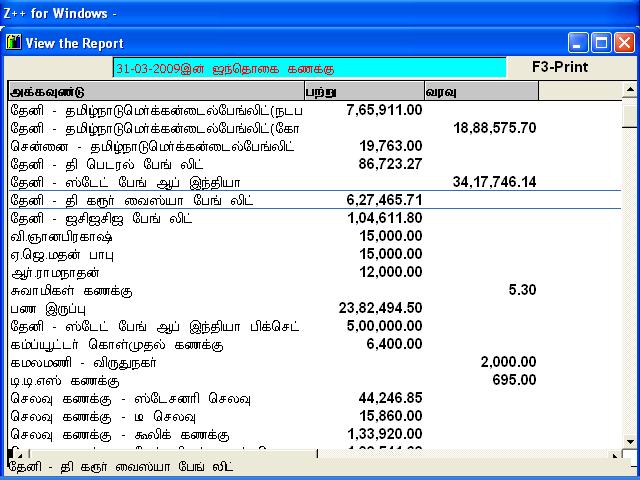Select the amount 7,65,911.00

(x=384, y=110)
